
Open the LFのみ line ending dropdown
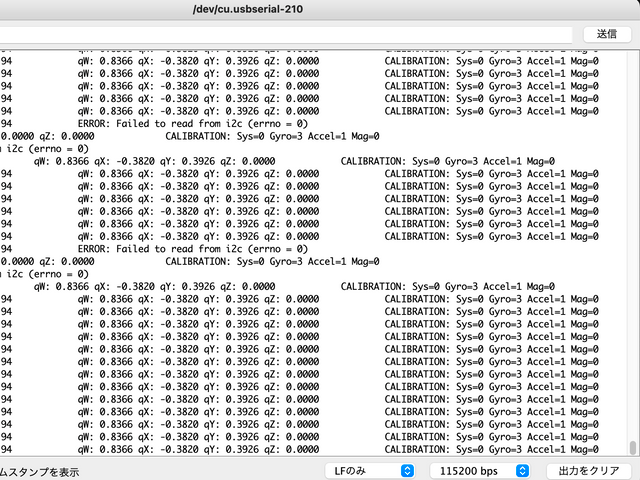(369, 470)
